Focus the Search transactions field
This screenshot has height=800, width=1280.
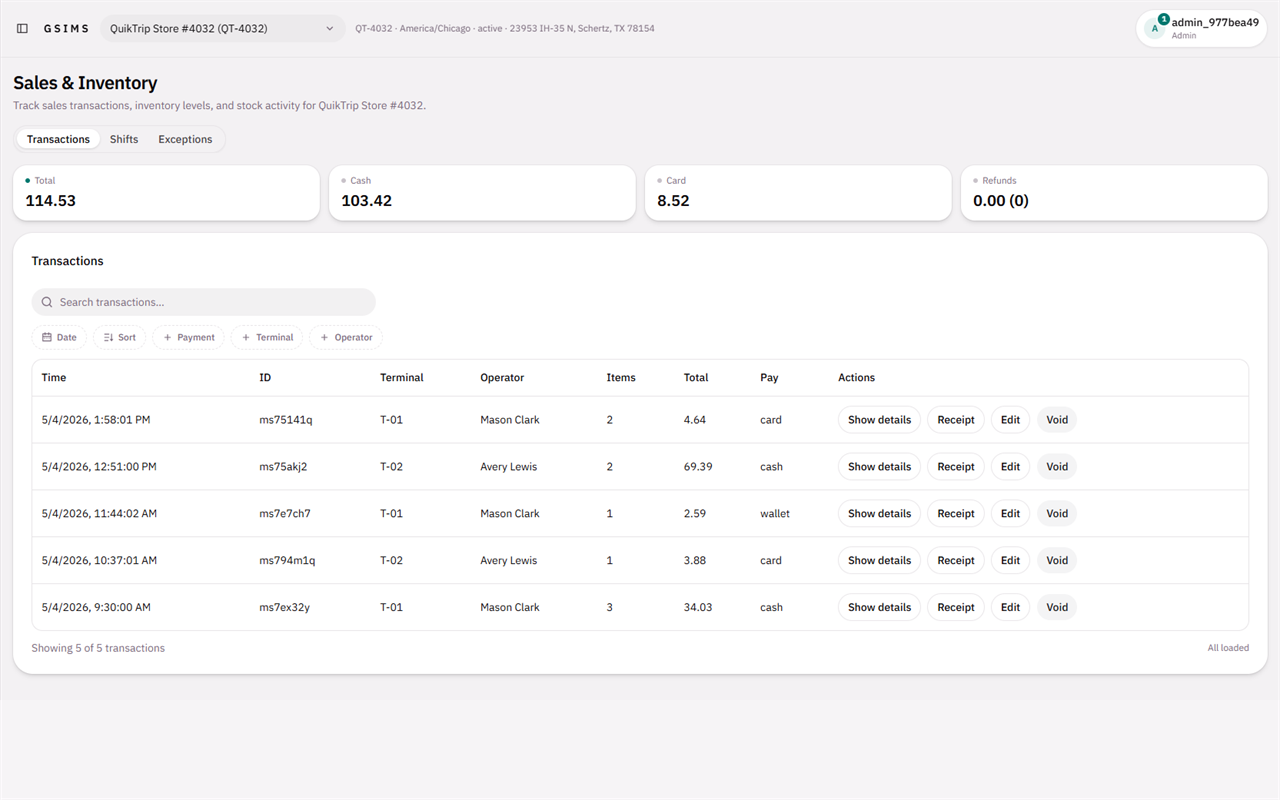pyautogui.click(x=204, y=302)
